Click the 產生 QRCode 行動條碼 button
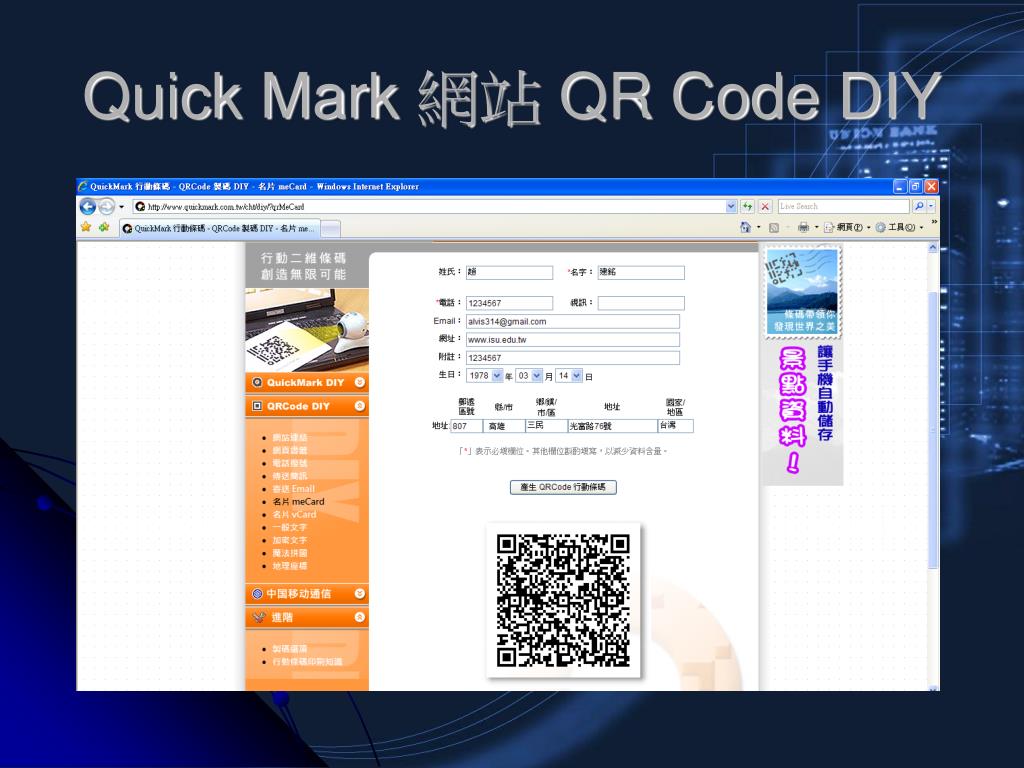This screenshot has height=768, width=1024. [563, 487]
